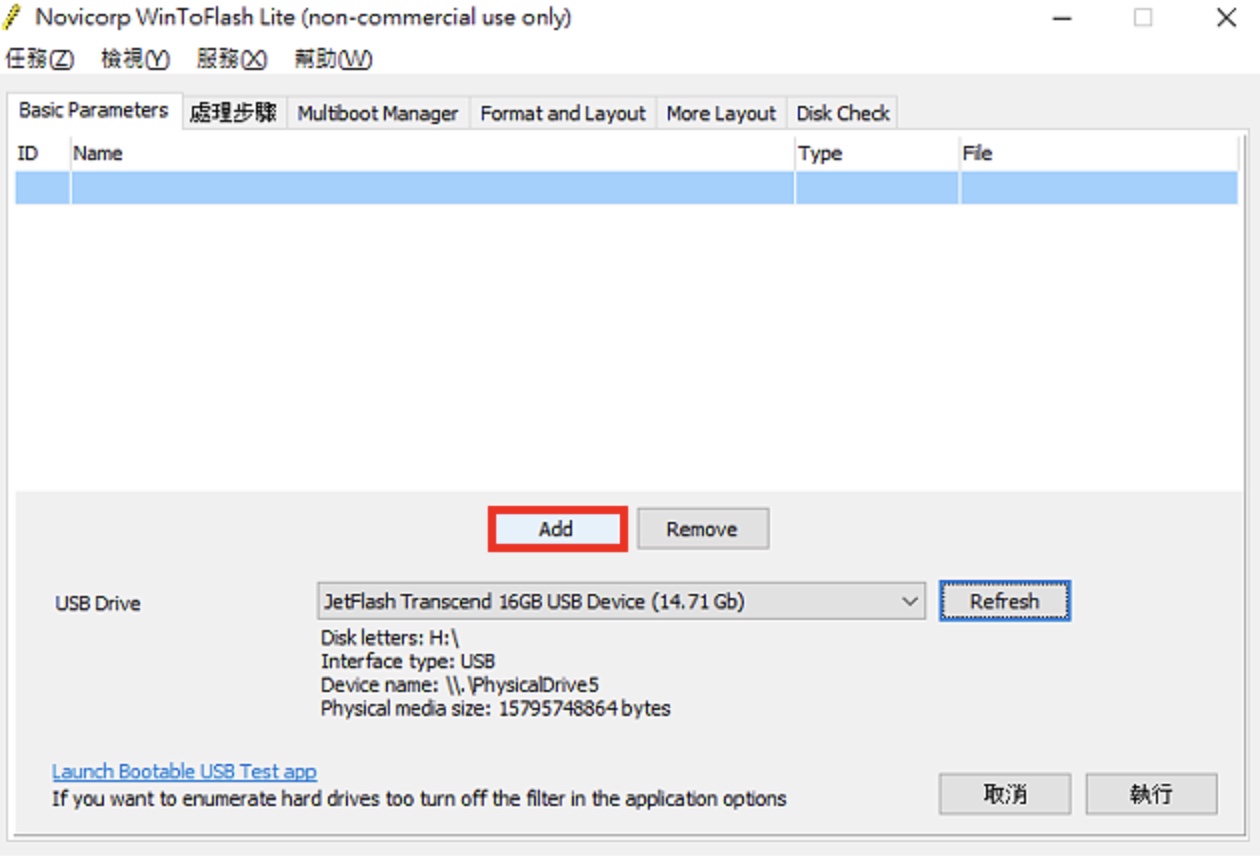
Task: Open the Multiboot Manager tab
Action: (378, 113)
